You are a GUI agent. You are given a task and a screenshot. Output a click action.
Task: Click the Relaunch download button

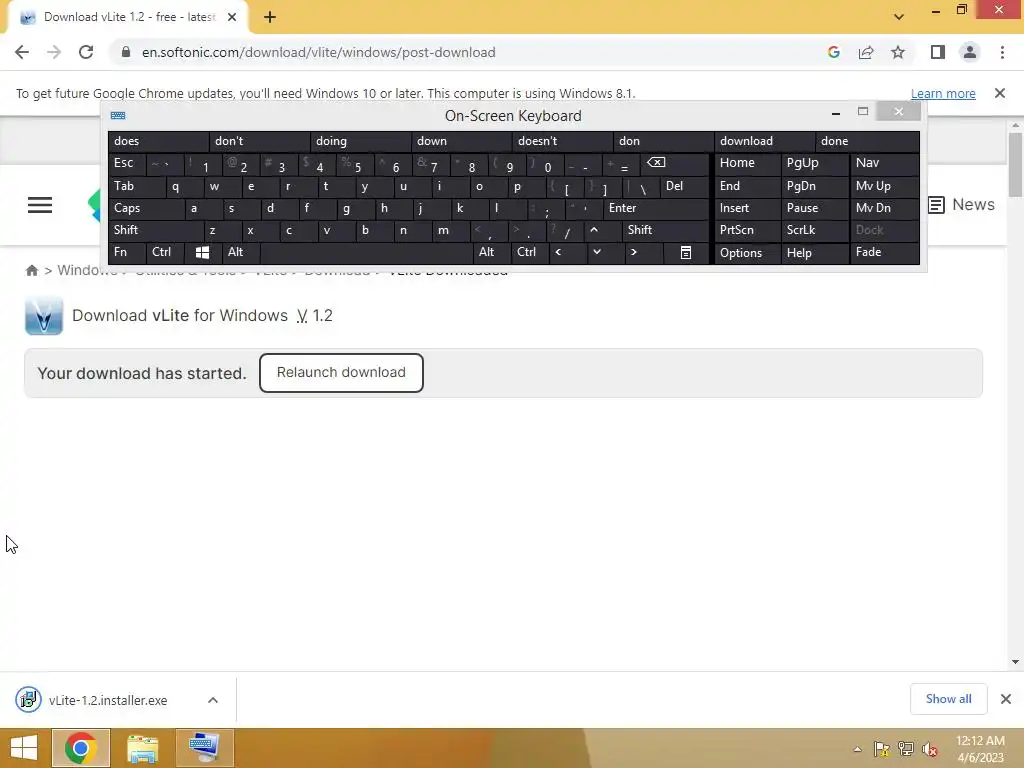point(341,373)
